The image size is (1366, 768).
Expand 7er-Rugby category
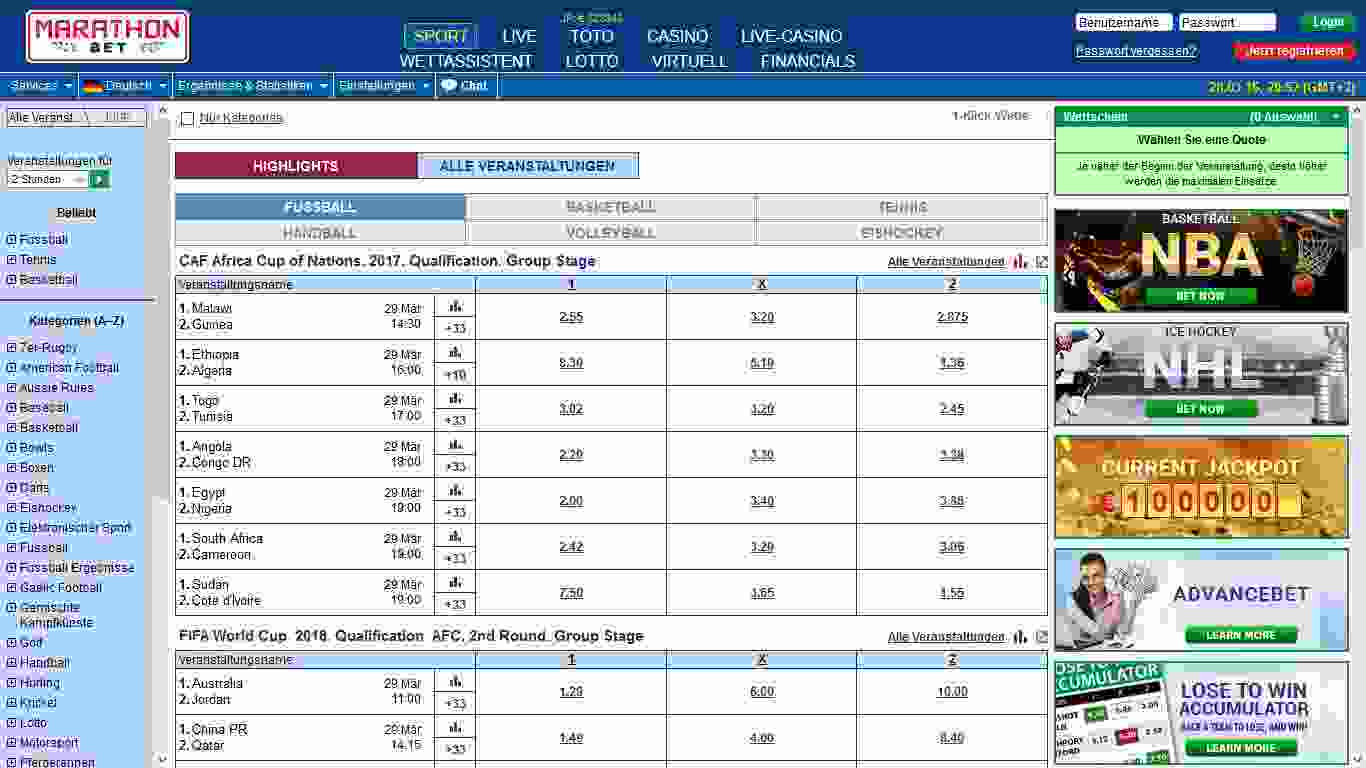[x=12, y=348]
